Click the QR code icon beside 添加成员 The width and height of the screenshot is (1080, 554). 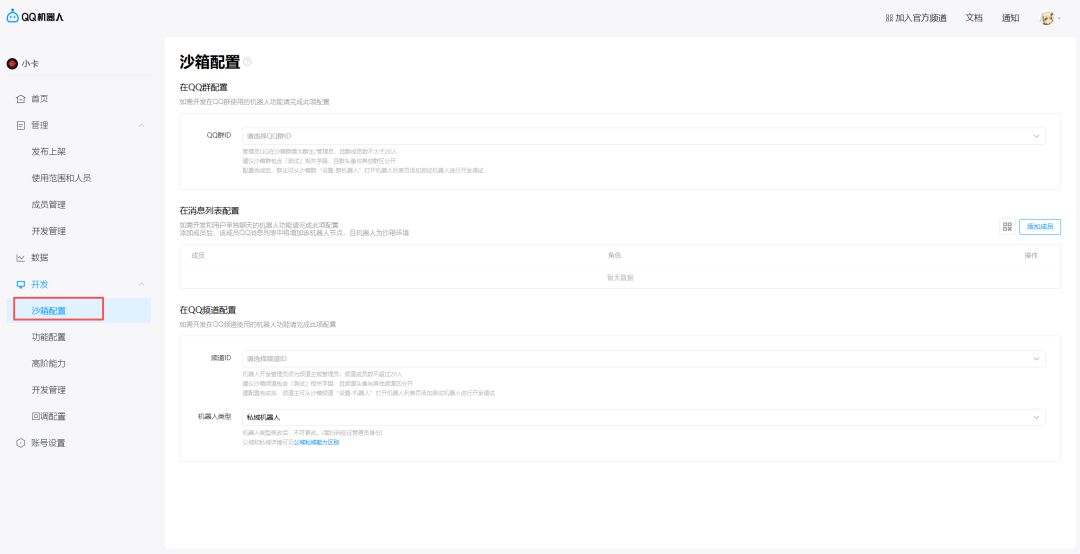(x=1007, y=226)
